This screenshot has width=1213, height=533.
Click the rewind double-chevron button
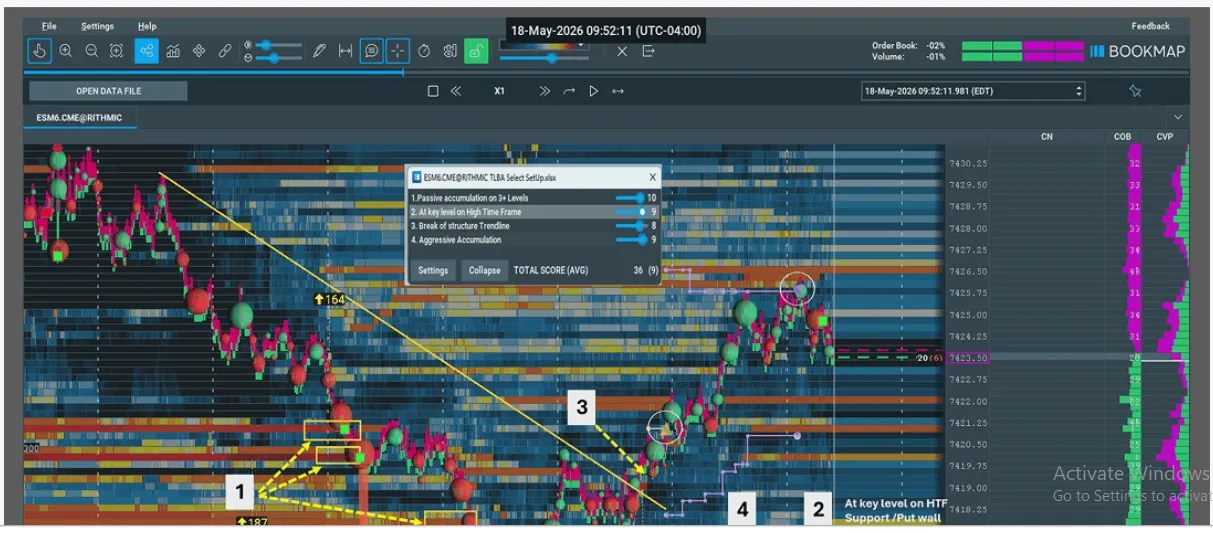(x=456, y=91)
